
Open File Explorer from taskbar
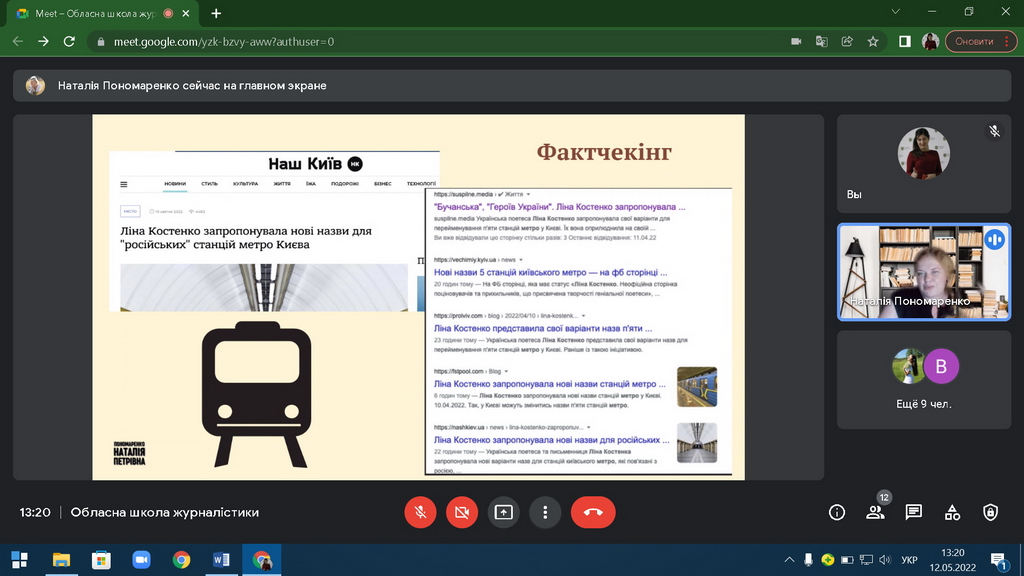click(61, 560)
